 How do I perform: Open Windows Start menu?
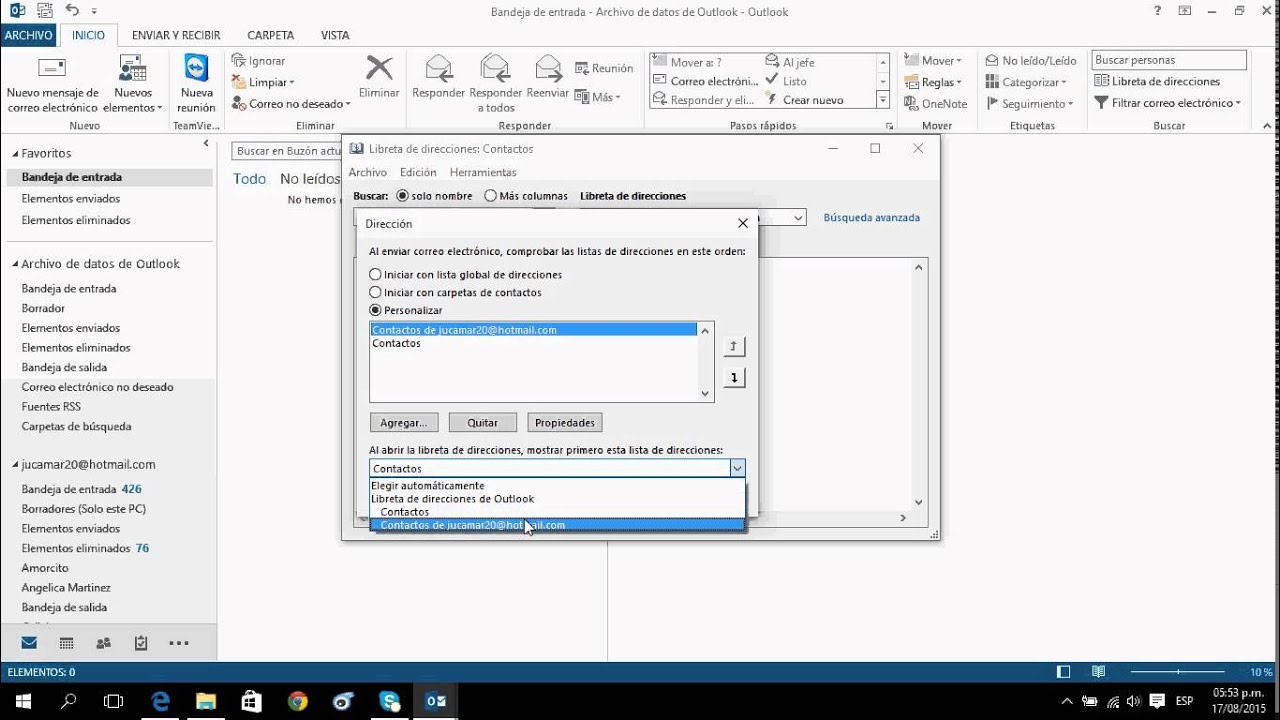click(x=22, y=701)
